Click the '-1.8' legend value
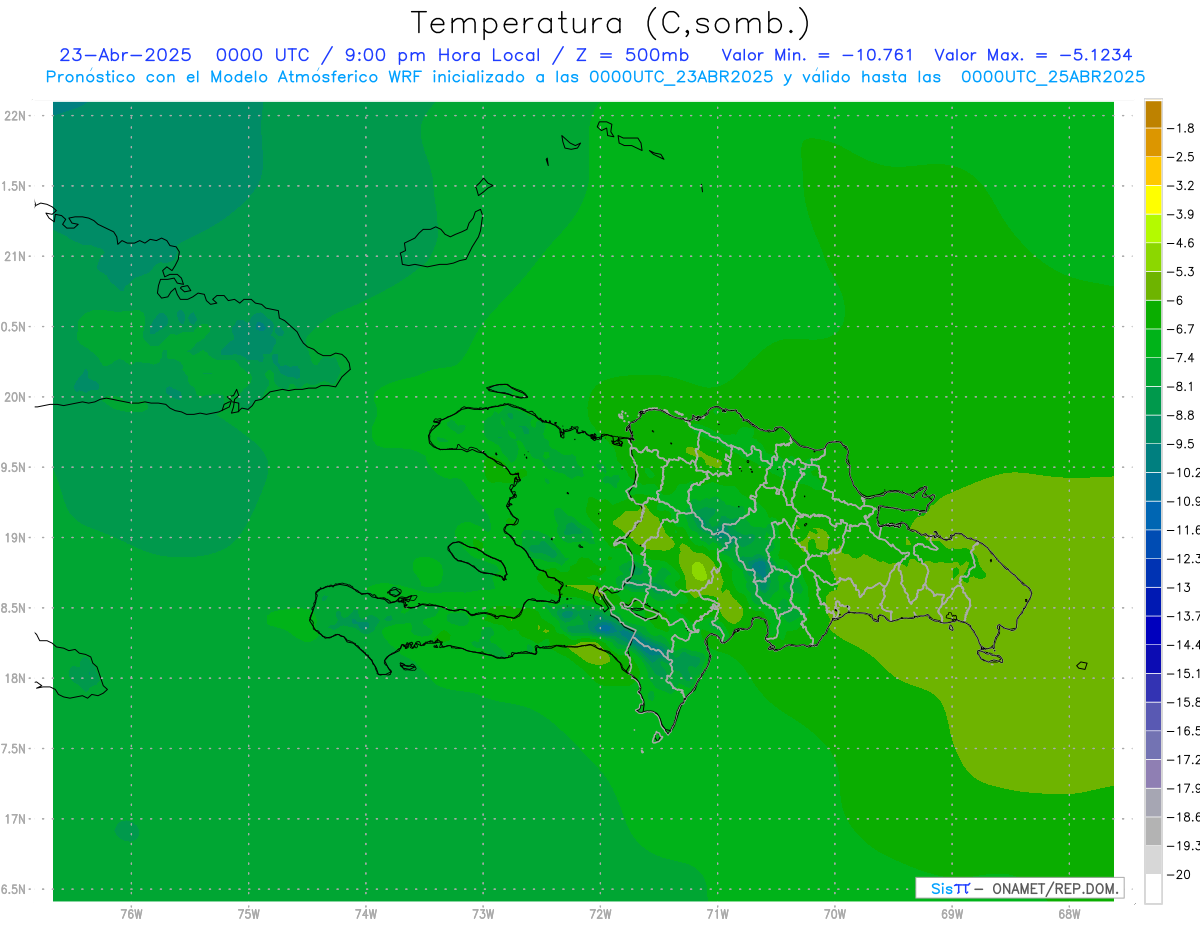Screen dimensions: 1200x927 coord(1182,128)
